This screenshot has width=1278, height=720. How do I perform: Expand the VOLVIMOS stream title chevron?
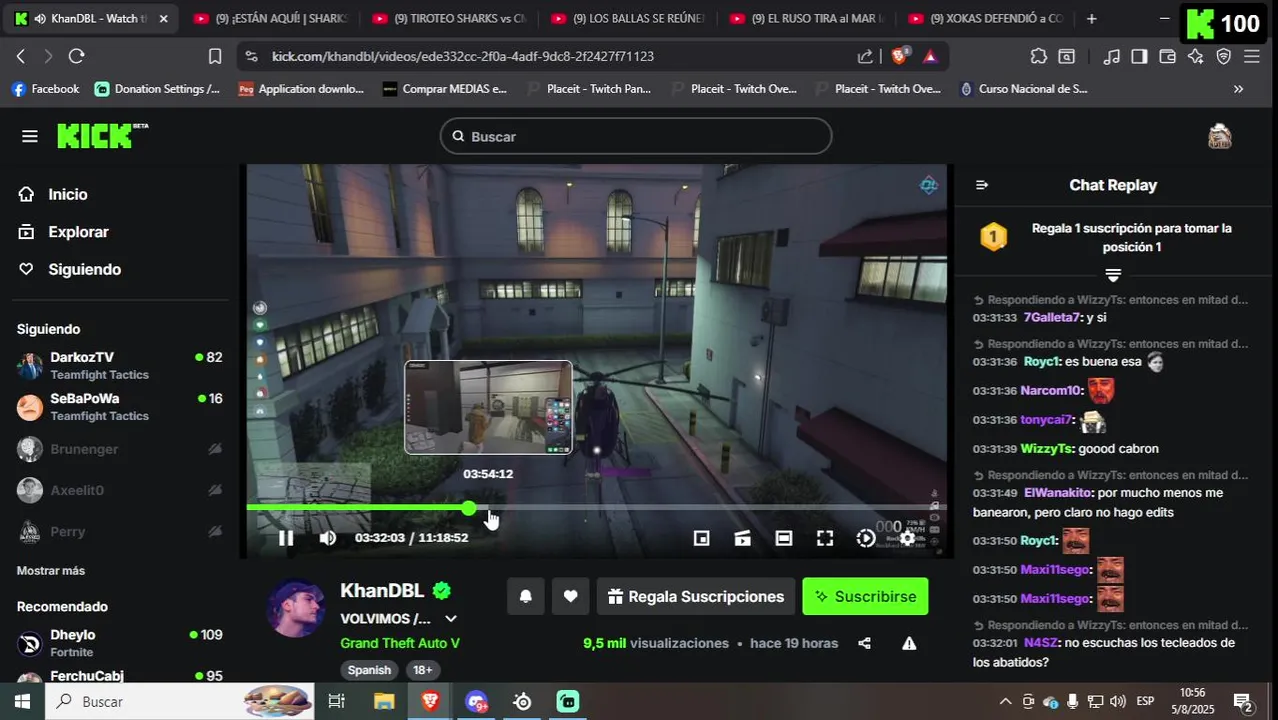451,619
